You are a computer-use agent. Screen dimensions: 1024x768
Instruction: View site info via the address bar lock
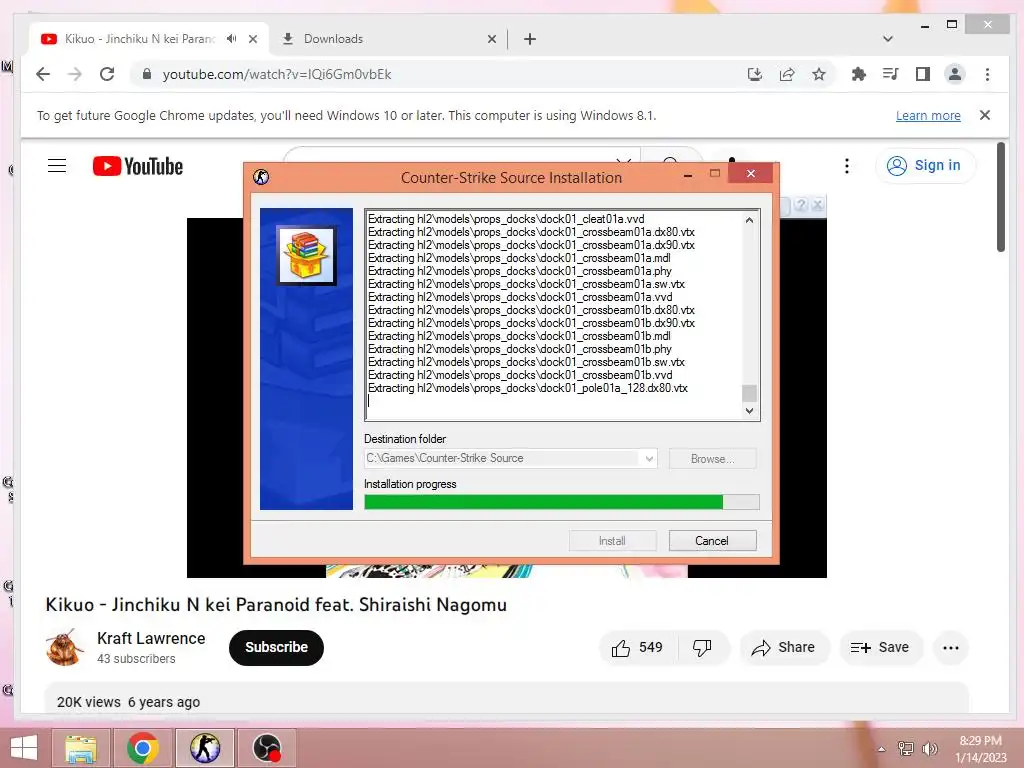[x=147, y=74]
